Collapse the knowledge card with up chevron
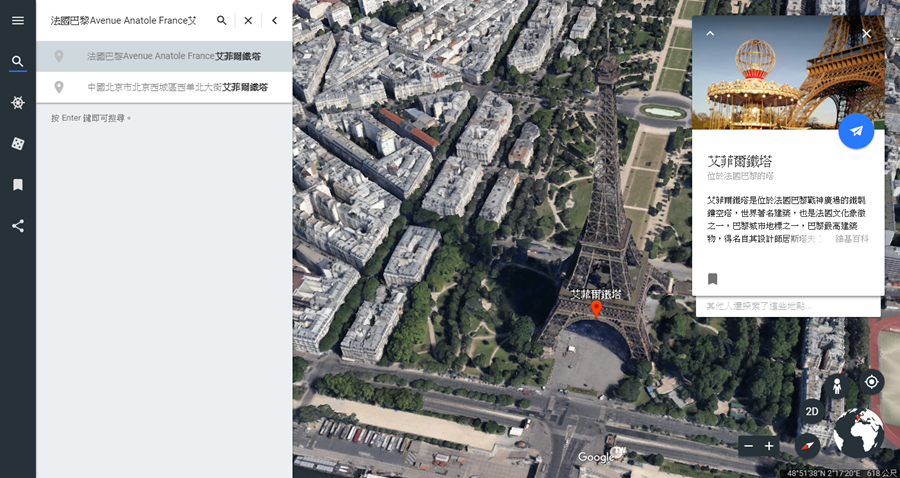Viewport: 900px width, 478px height. click(710, 33)
